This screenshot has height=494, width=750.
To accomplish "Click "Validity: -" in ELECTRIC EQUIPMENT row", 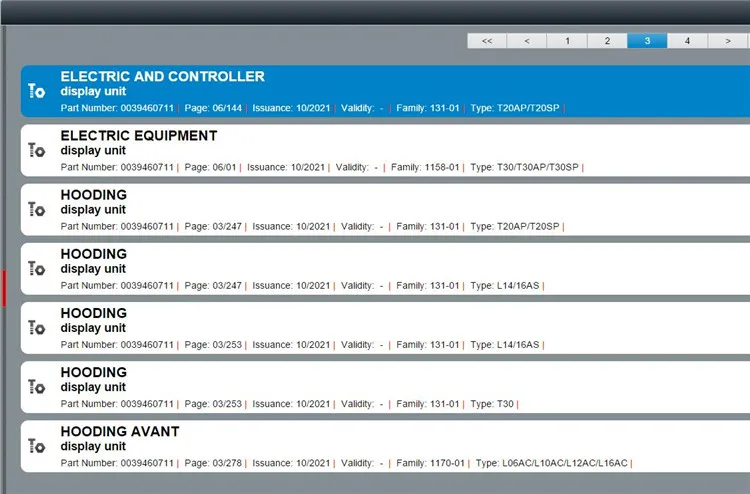I will (357, 167).
